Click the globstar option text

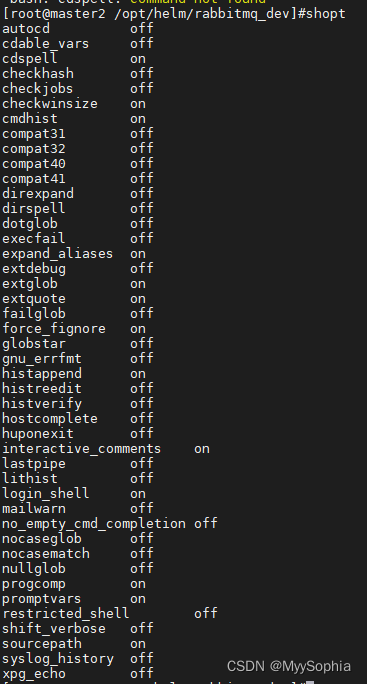click(x=34, y=344)
